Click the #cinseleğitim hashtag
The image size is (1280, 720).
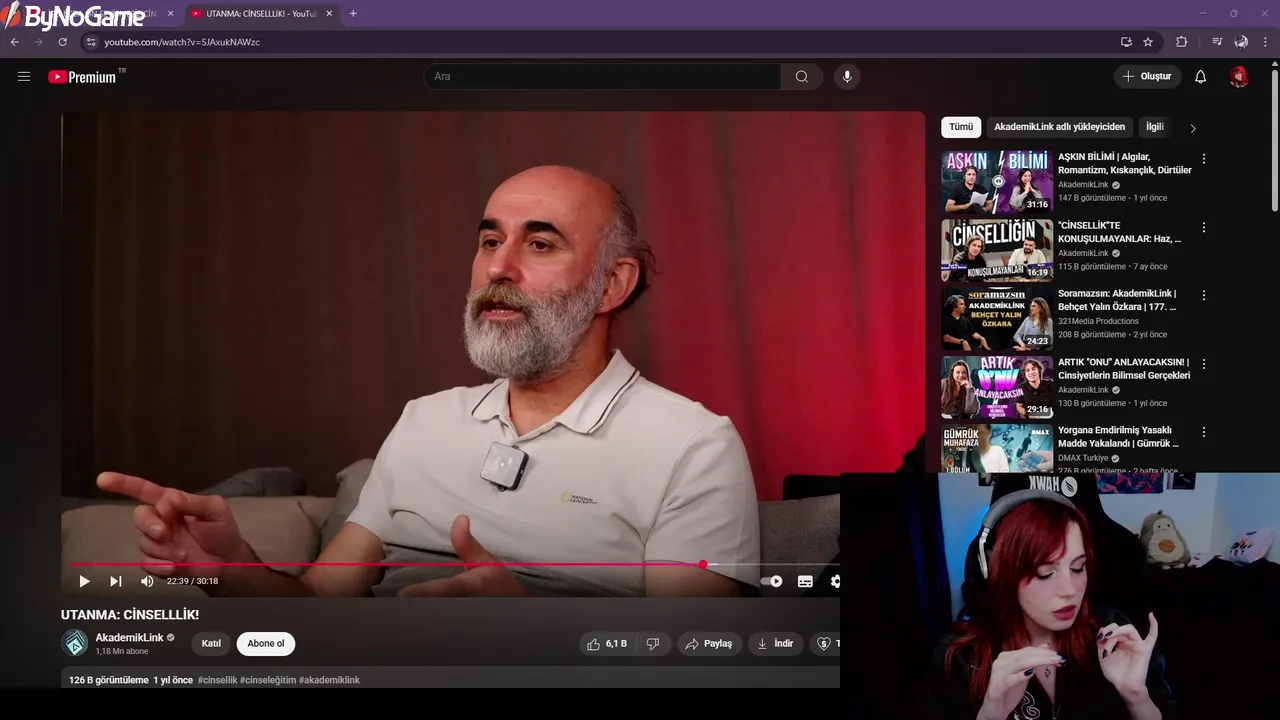pyautogui.click(x=268, y=680)
